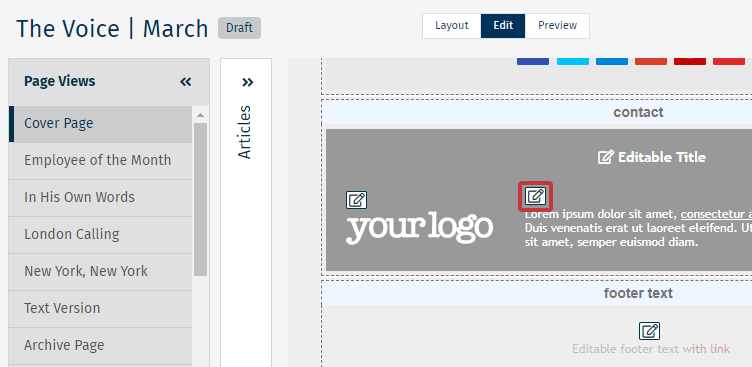This screenshot has height=367, width=752.
Task: Select Archive Page view
Action: coord(101,345)
